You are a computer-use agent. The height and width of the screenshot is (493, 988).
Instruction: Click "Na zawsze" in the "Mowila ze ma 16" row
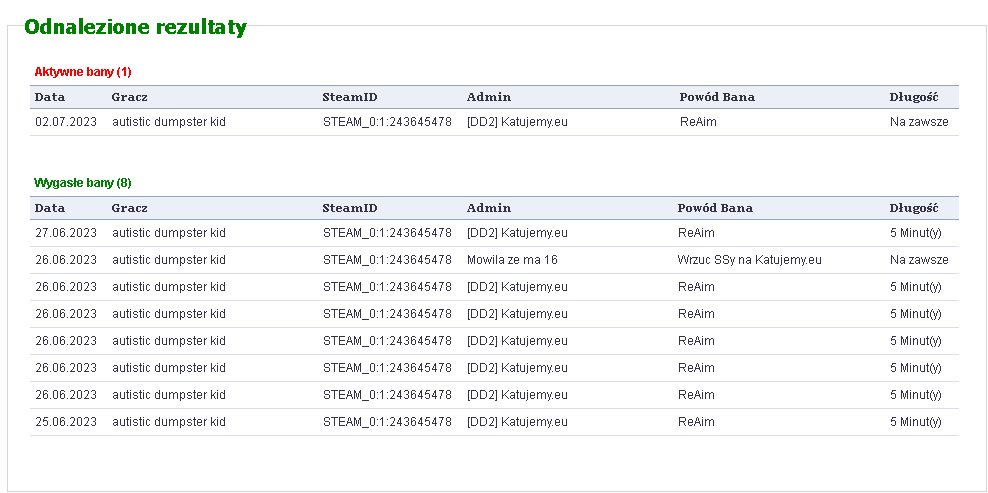pyautogui.click(x=919, y=260)
